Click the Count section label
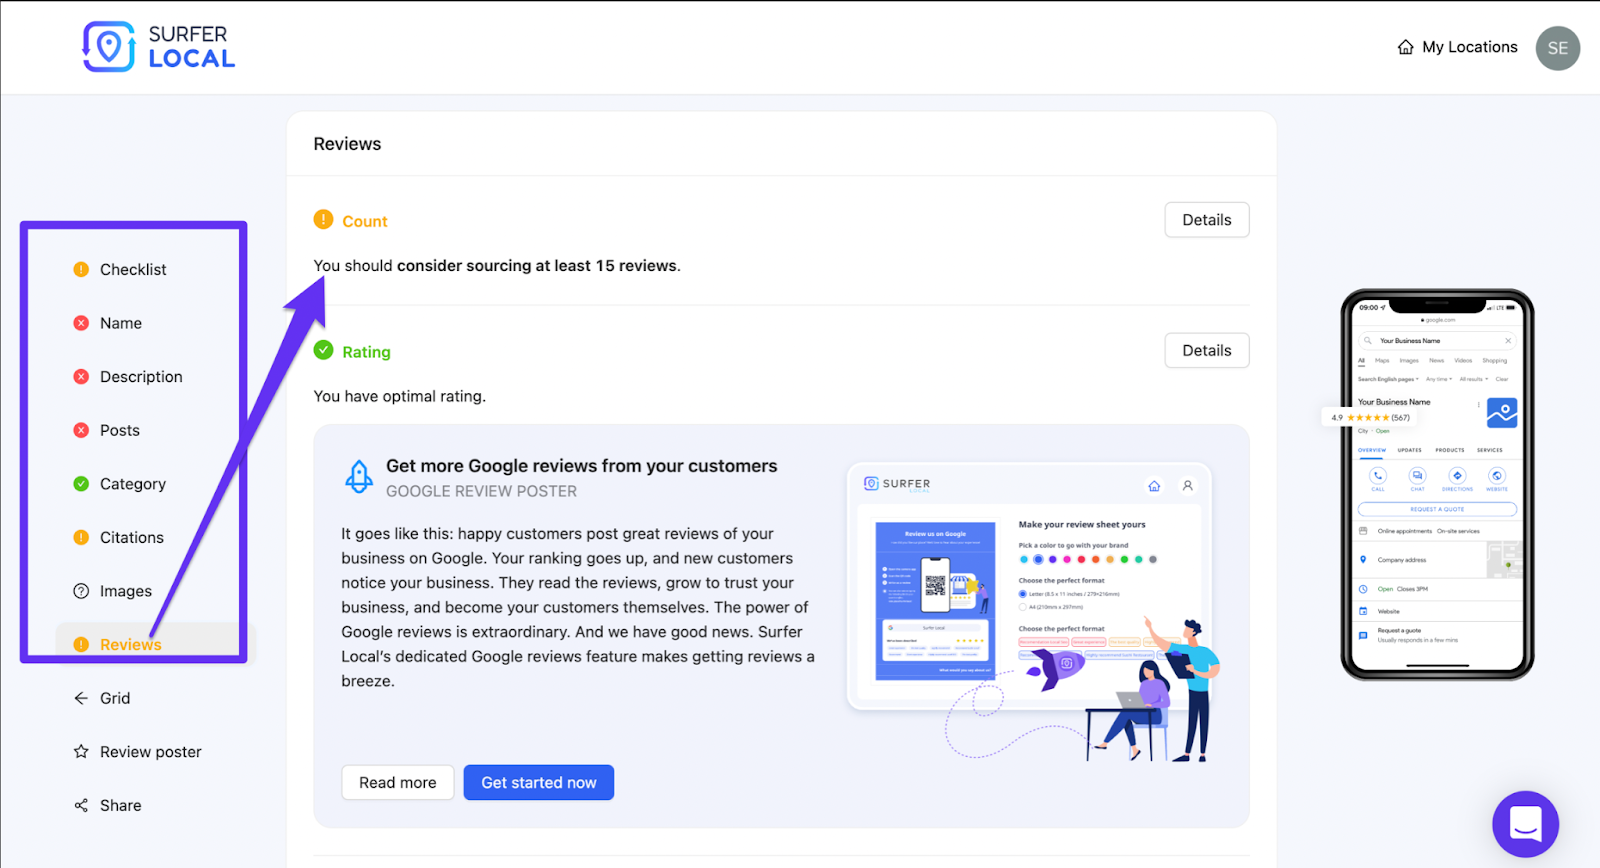This screenshot has width=1600, height=868. pos(365,222)
